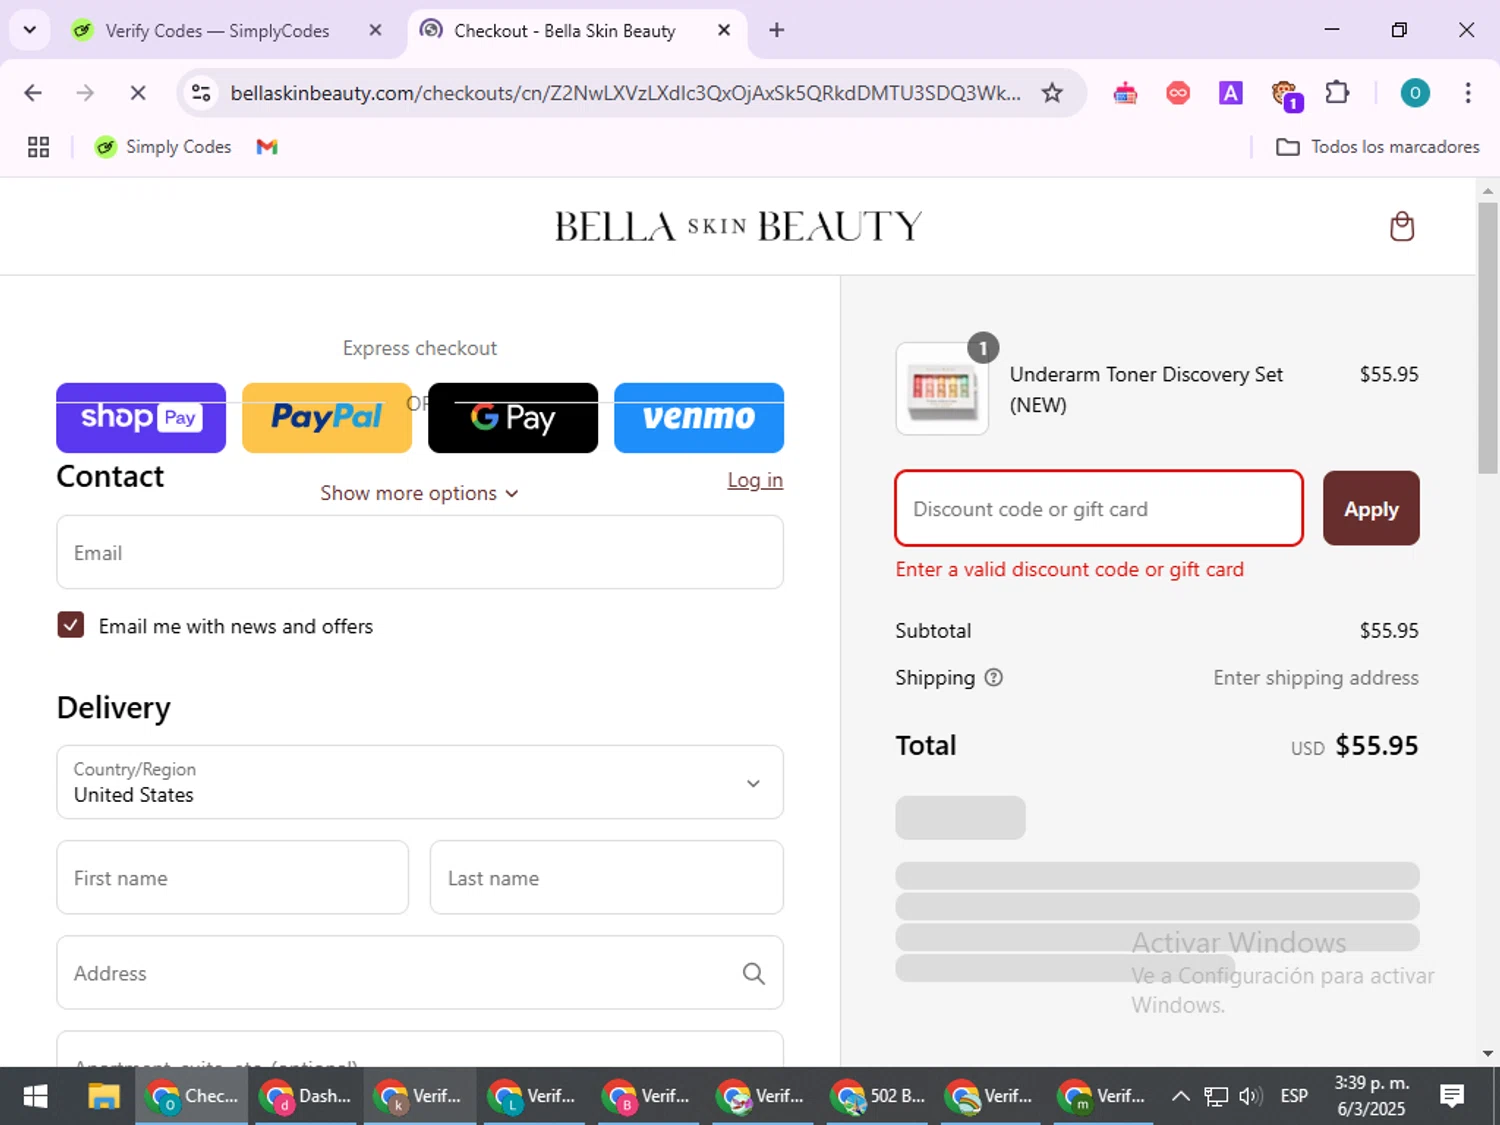Screen dimensions: 1500x1125
Task: Open the 'Simply Codes' bookmark
Action: click(163, 147)
